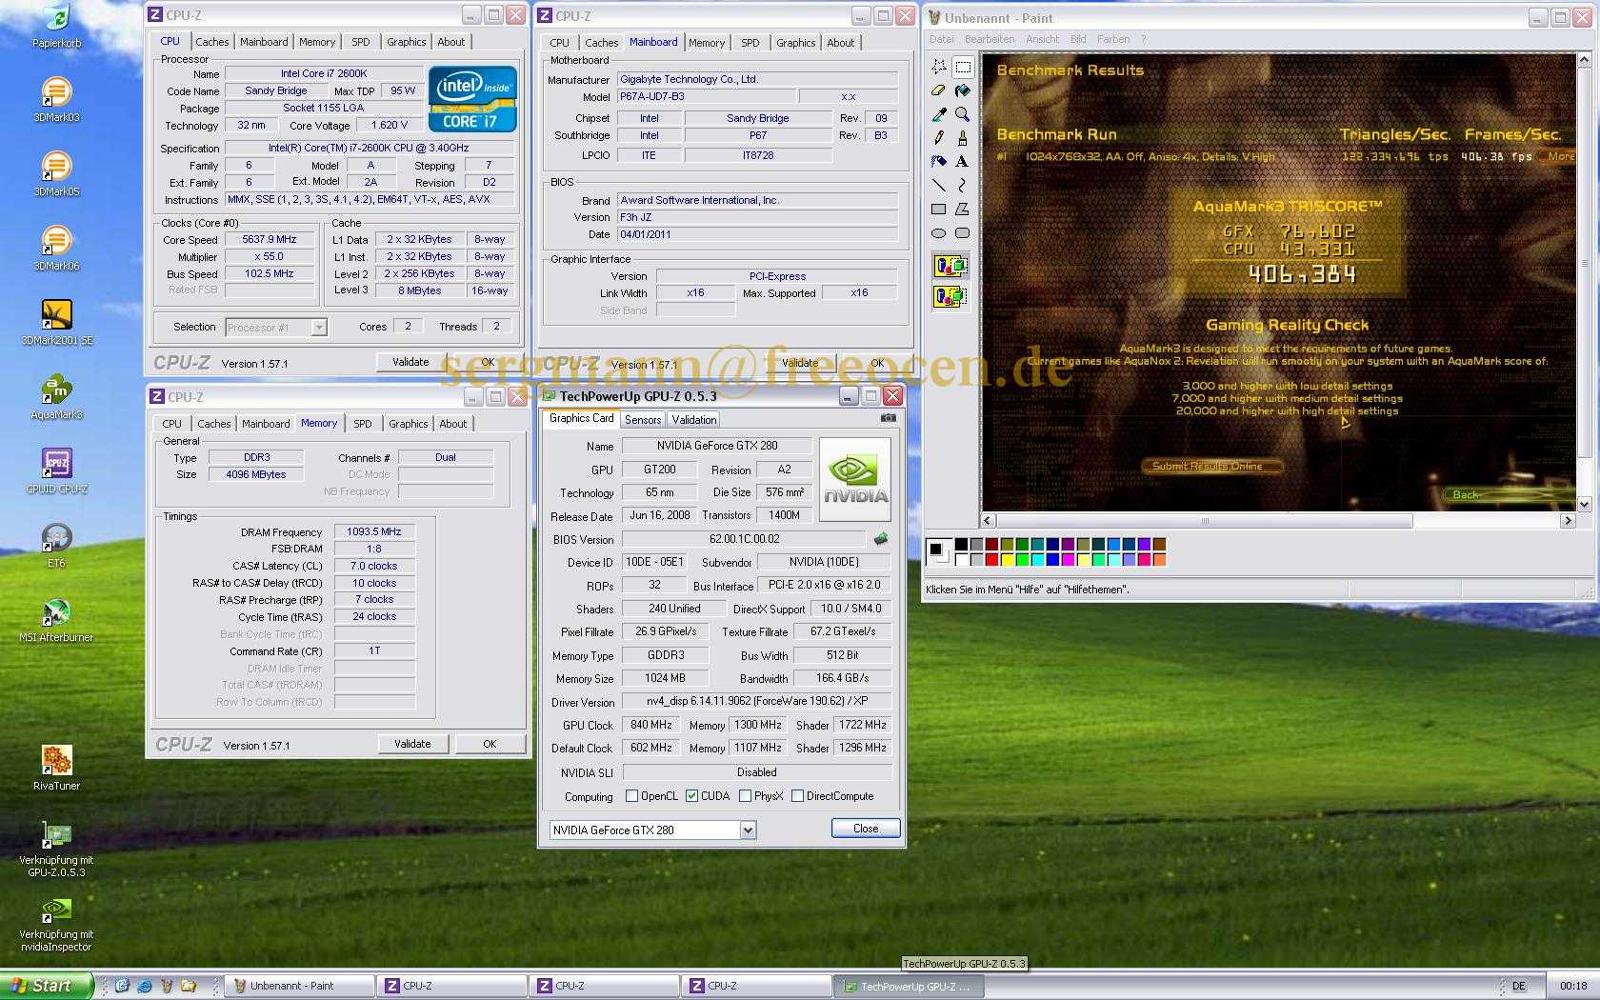
Task: Open the Bearbeiten menu in Paint
Action: point(989,39)
